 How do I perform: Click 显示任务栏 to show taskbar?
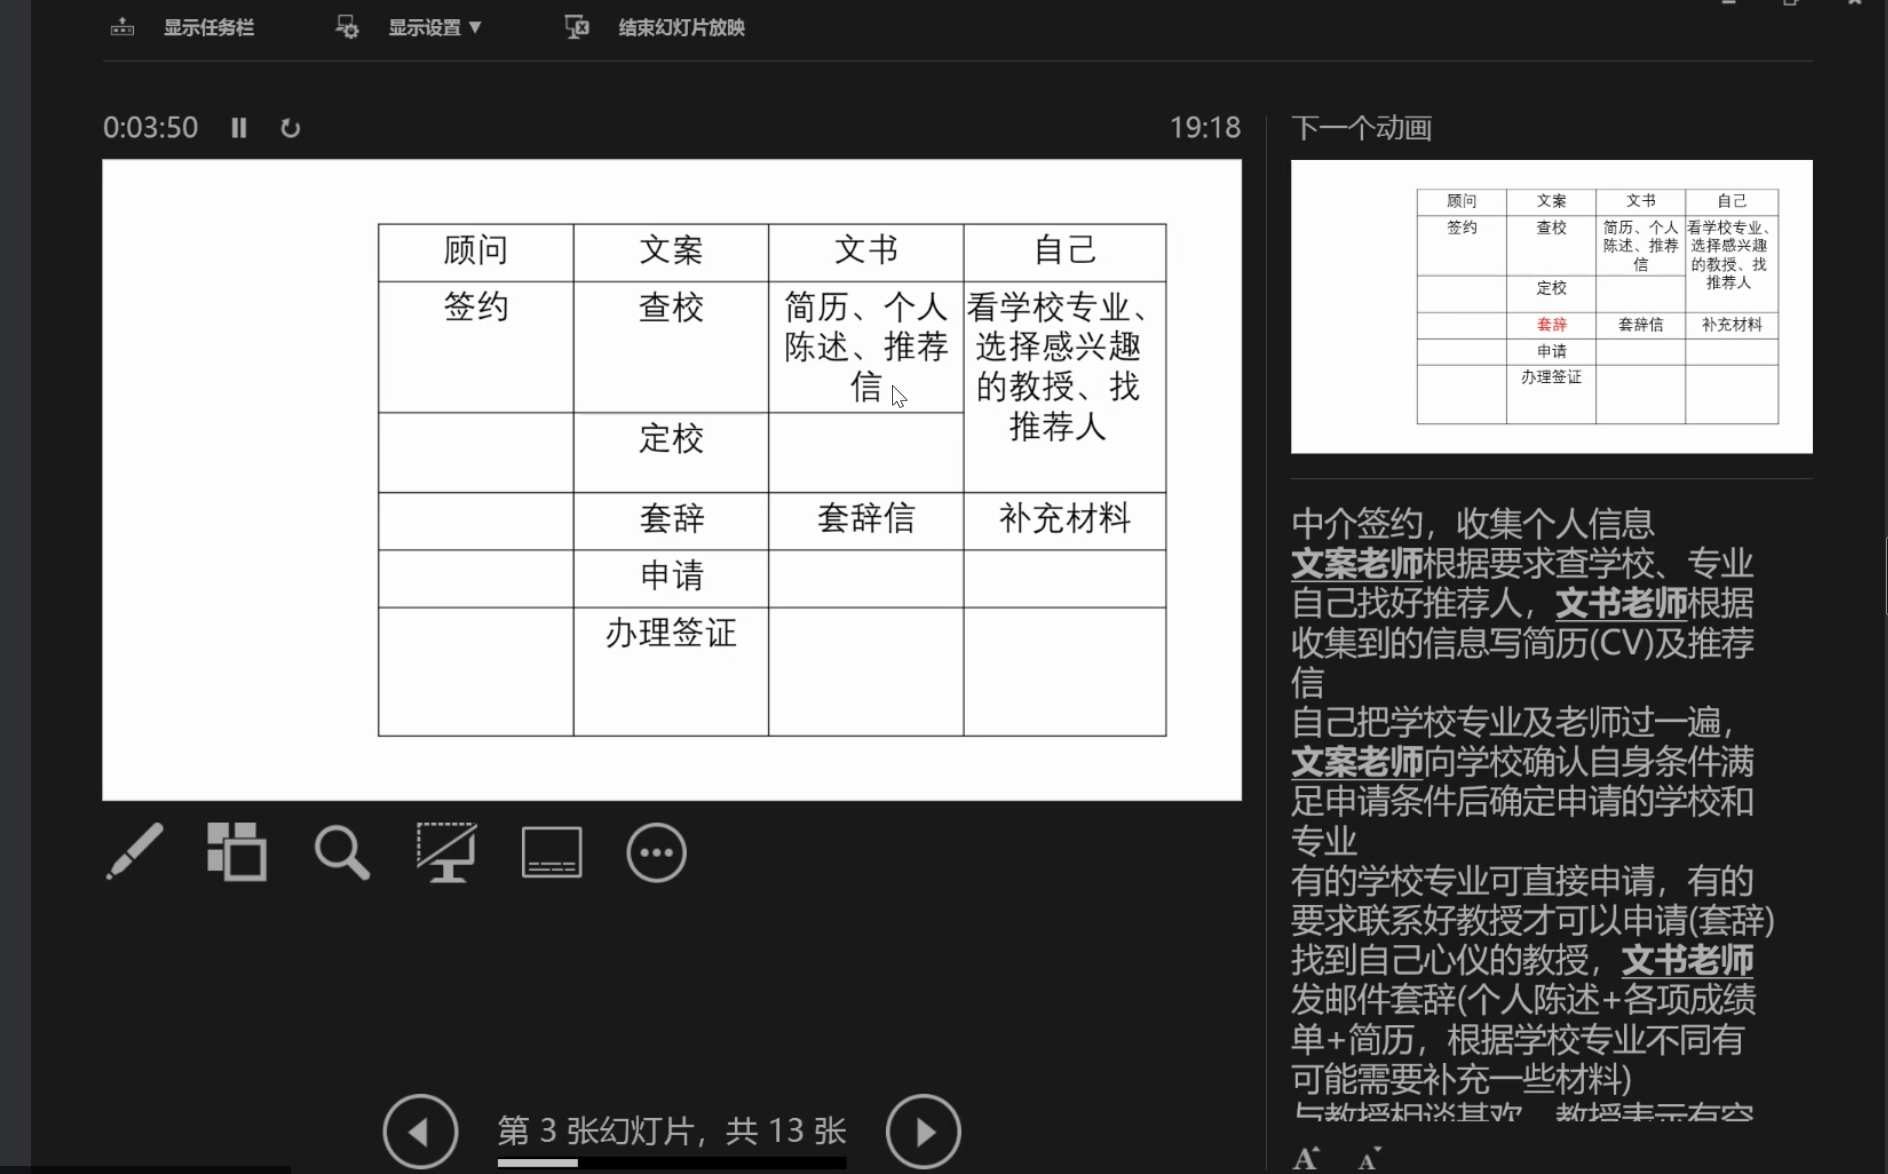pyautogui.click(x=208, y=28)
